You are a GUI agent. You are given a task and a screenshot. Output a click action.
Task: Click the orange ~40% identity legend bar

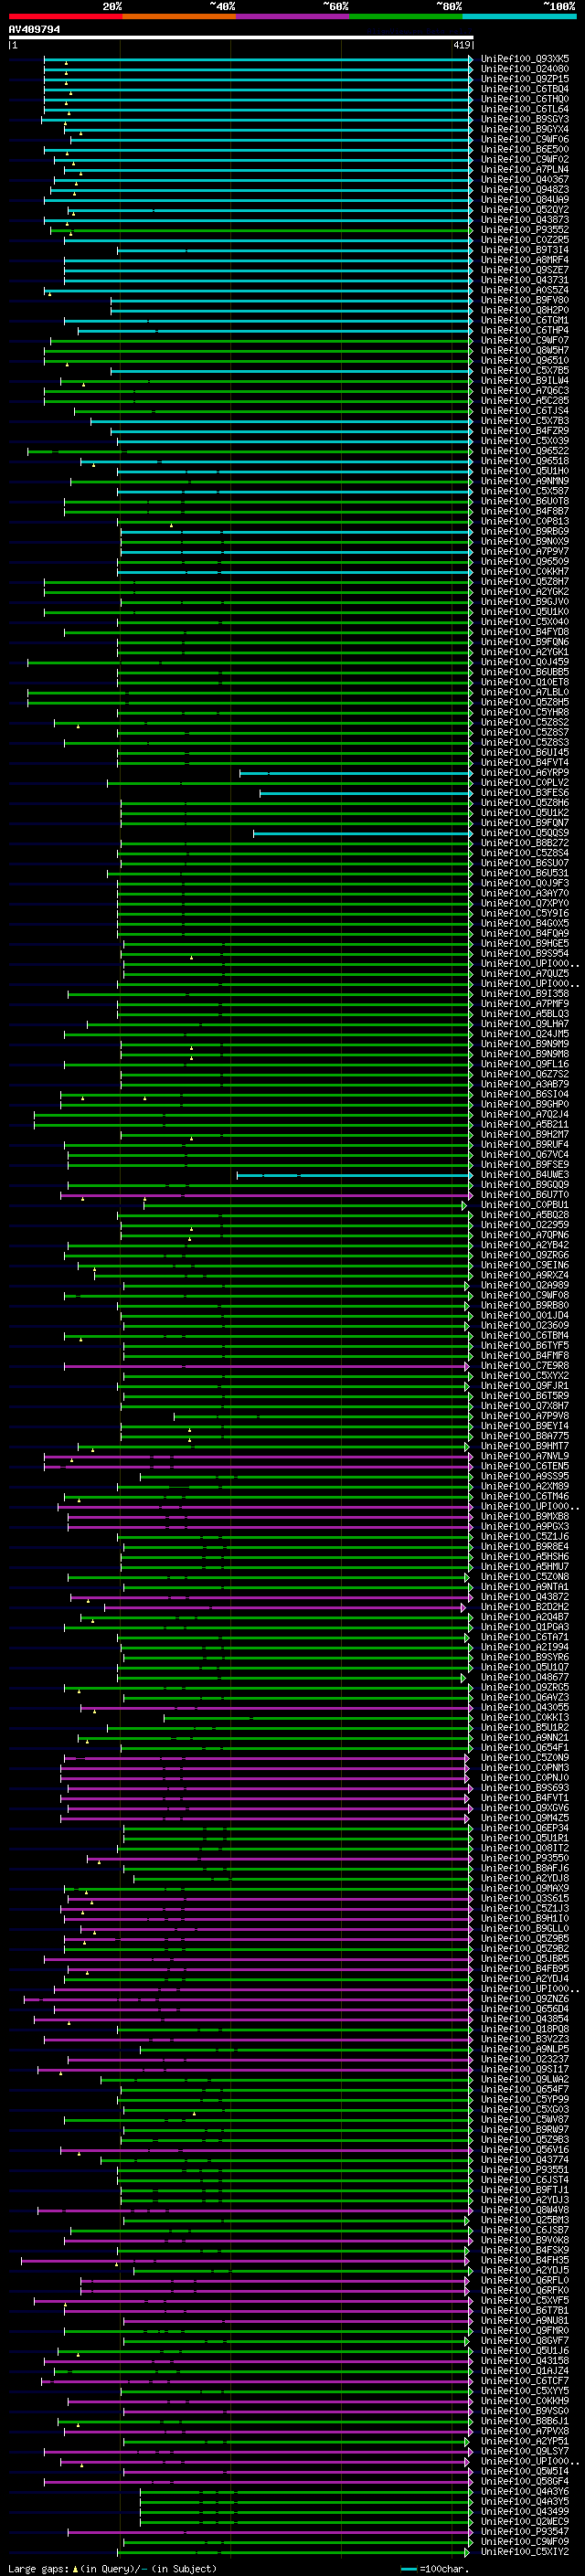coord(179,16)
